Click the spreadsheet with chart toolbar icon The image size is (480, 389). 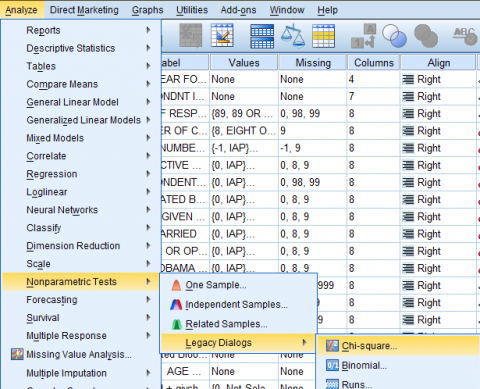pos(222,35)
